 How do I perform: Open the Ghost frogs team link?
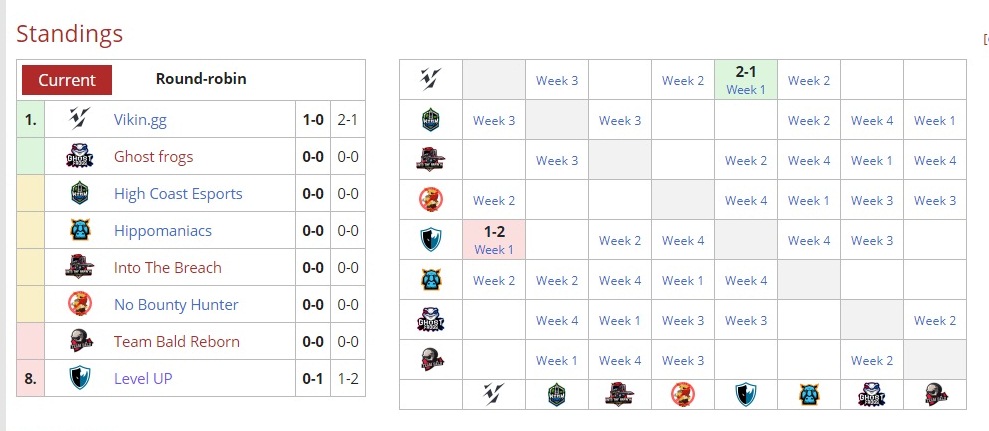coord(153,157)
